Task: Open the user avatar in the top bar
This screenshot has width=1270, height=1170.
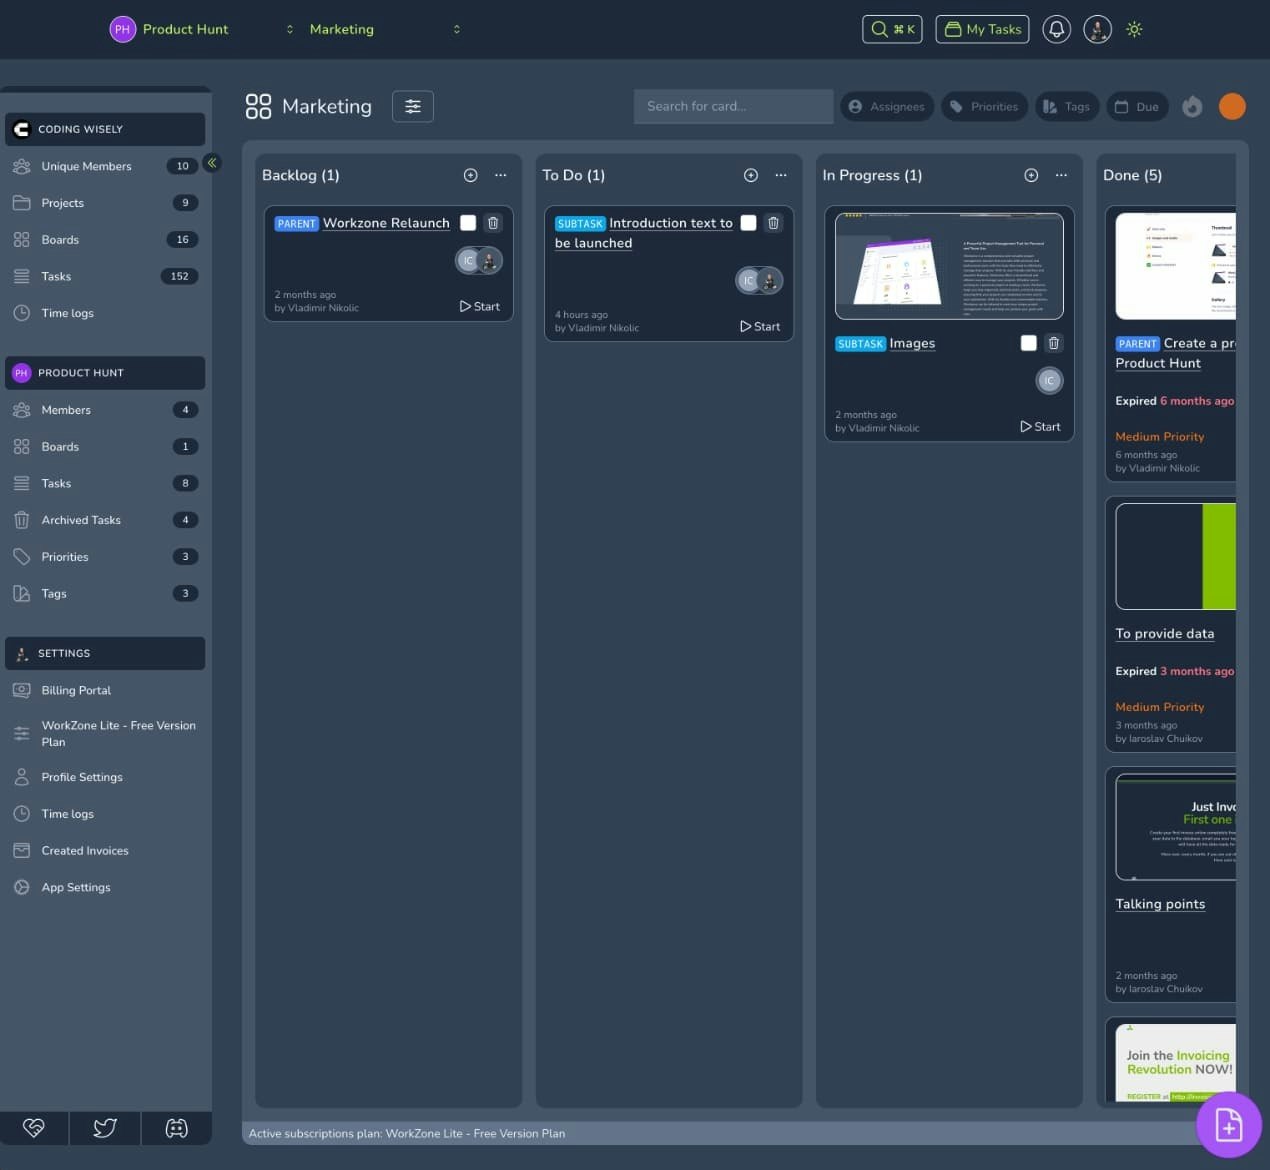Action: point(1097,29)
